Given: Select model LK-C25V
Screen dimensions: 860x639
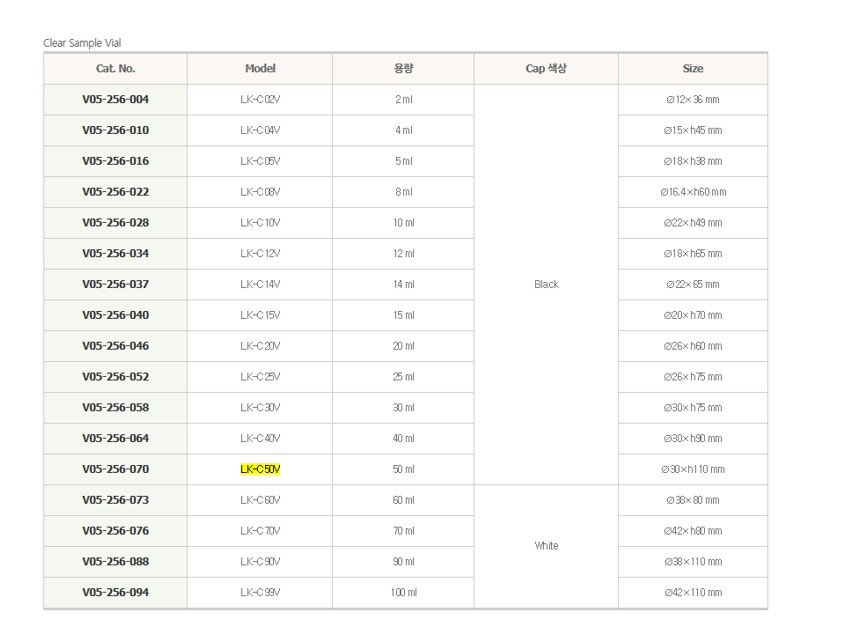Looking at the screenshot, I should (x=260, y=377).
